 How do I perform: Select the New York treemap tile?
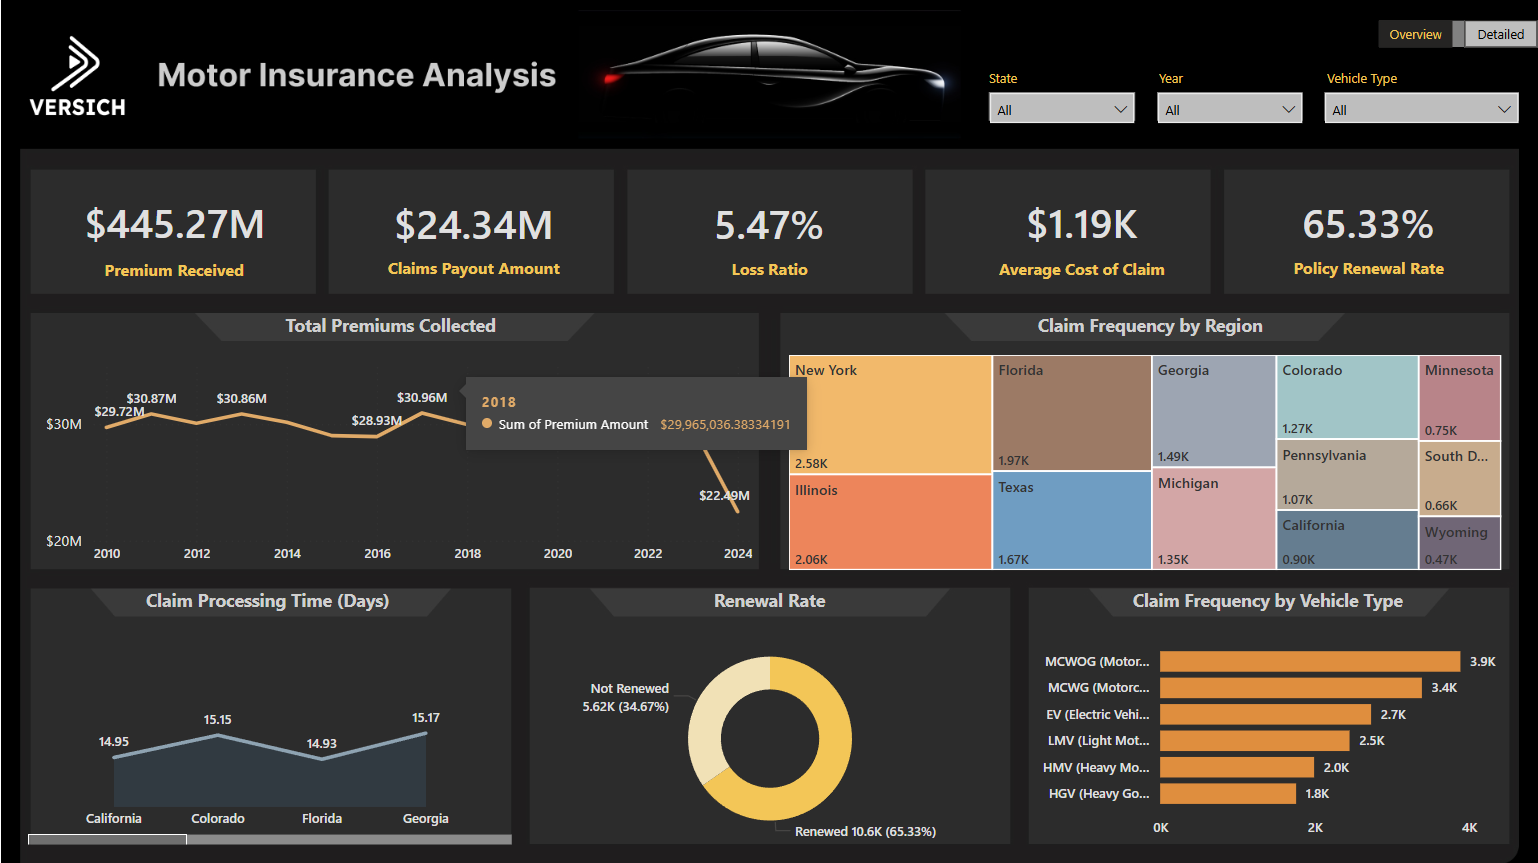point(890,415)
